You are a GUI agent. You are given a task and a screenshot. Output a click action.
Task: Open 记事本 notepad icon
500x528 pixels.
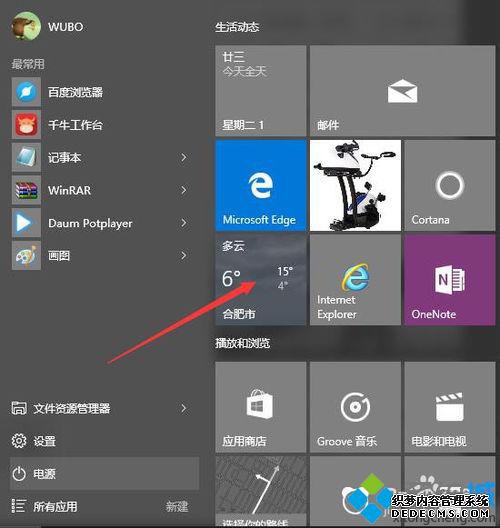pos(26,157)
